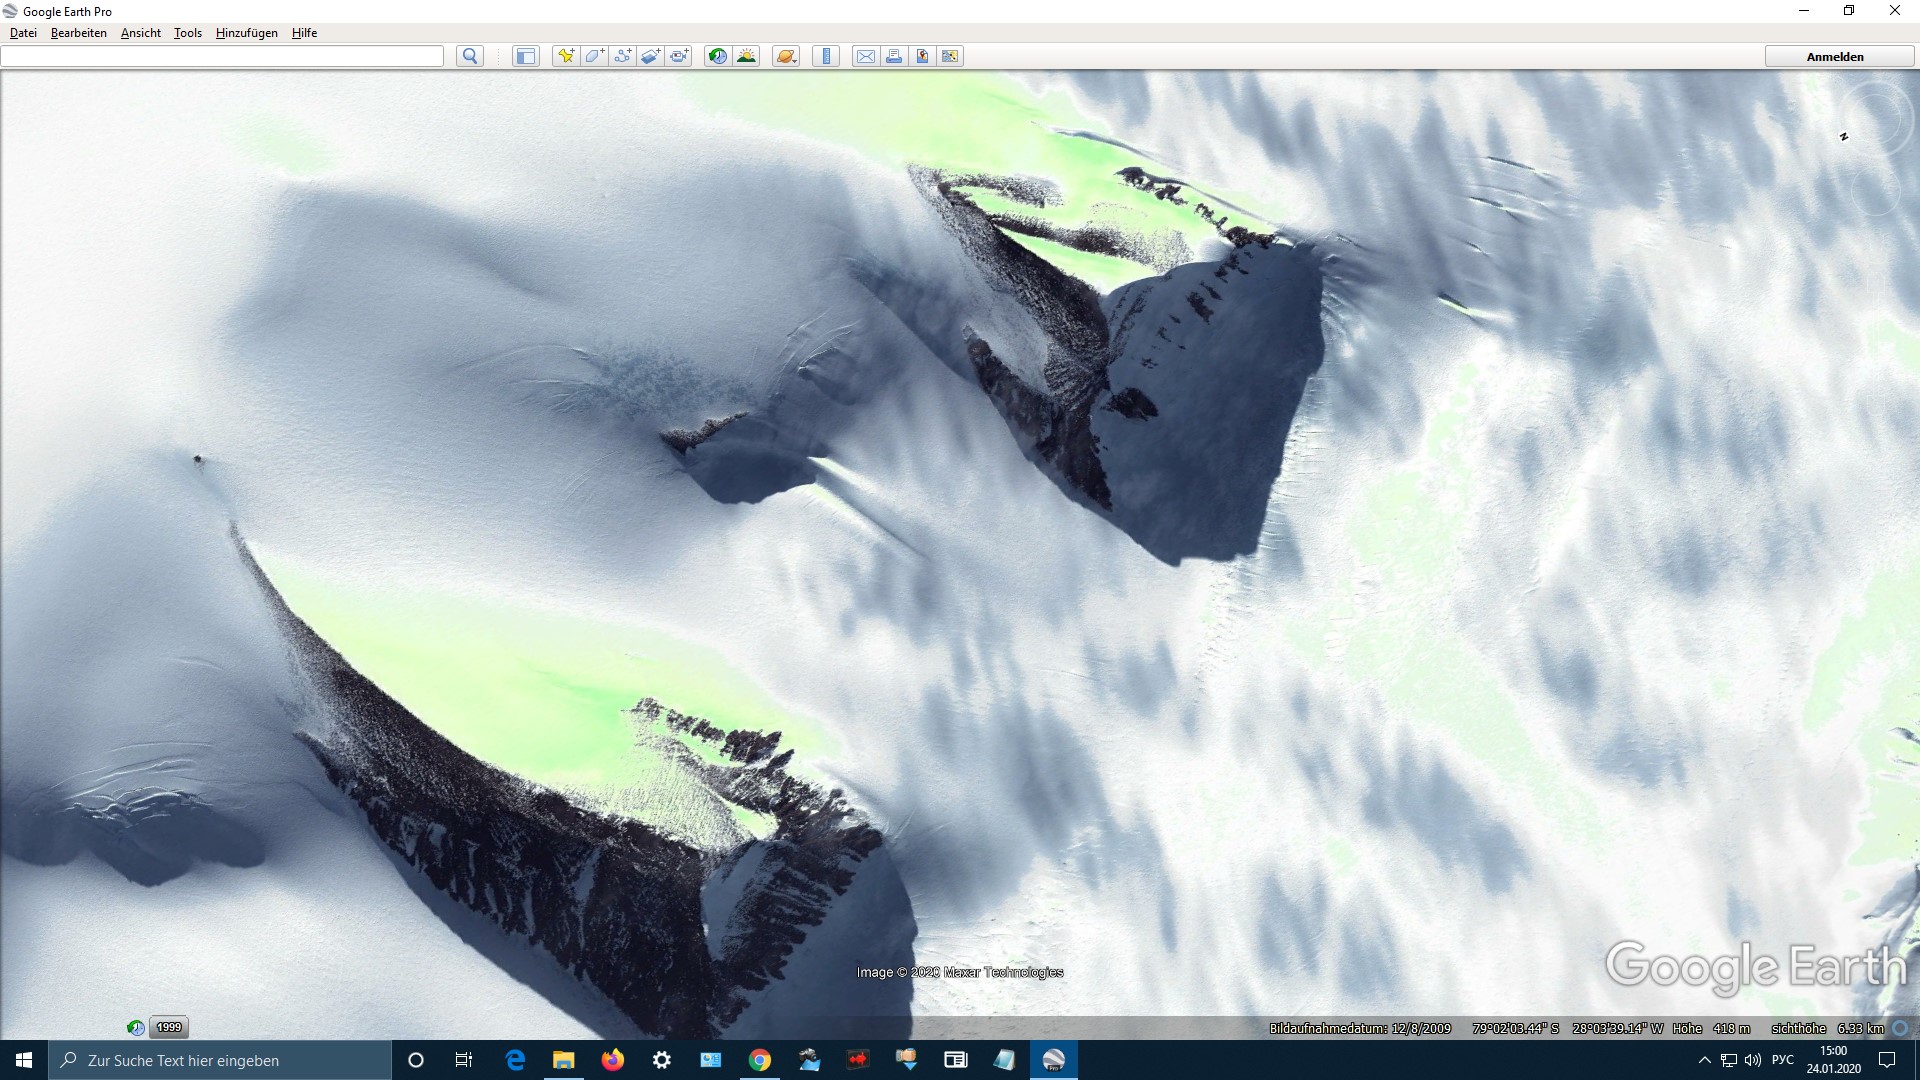Toggle historical imagery clock button
Image resolution: width=1920 pixels, height=1080 pixels.
(717, 56)
